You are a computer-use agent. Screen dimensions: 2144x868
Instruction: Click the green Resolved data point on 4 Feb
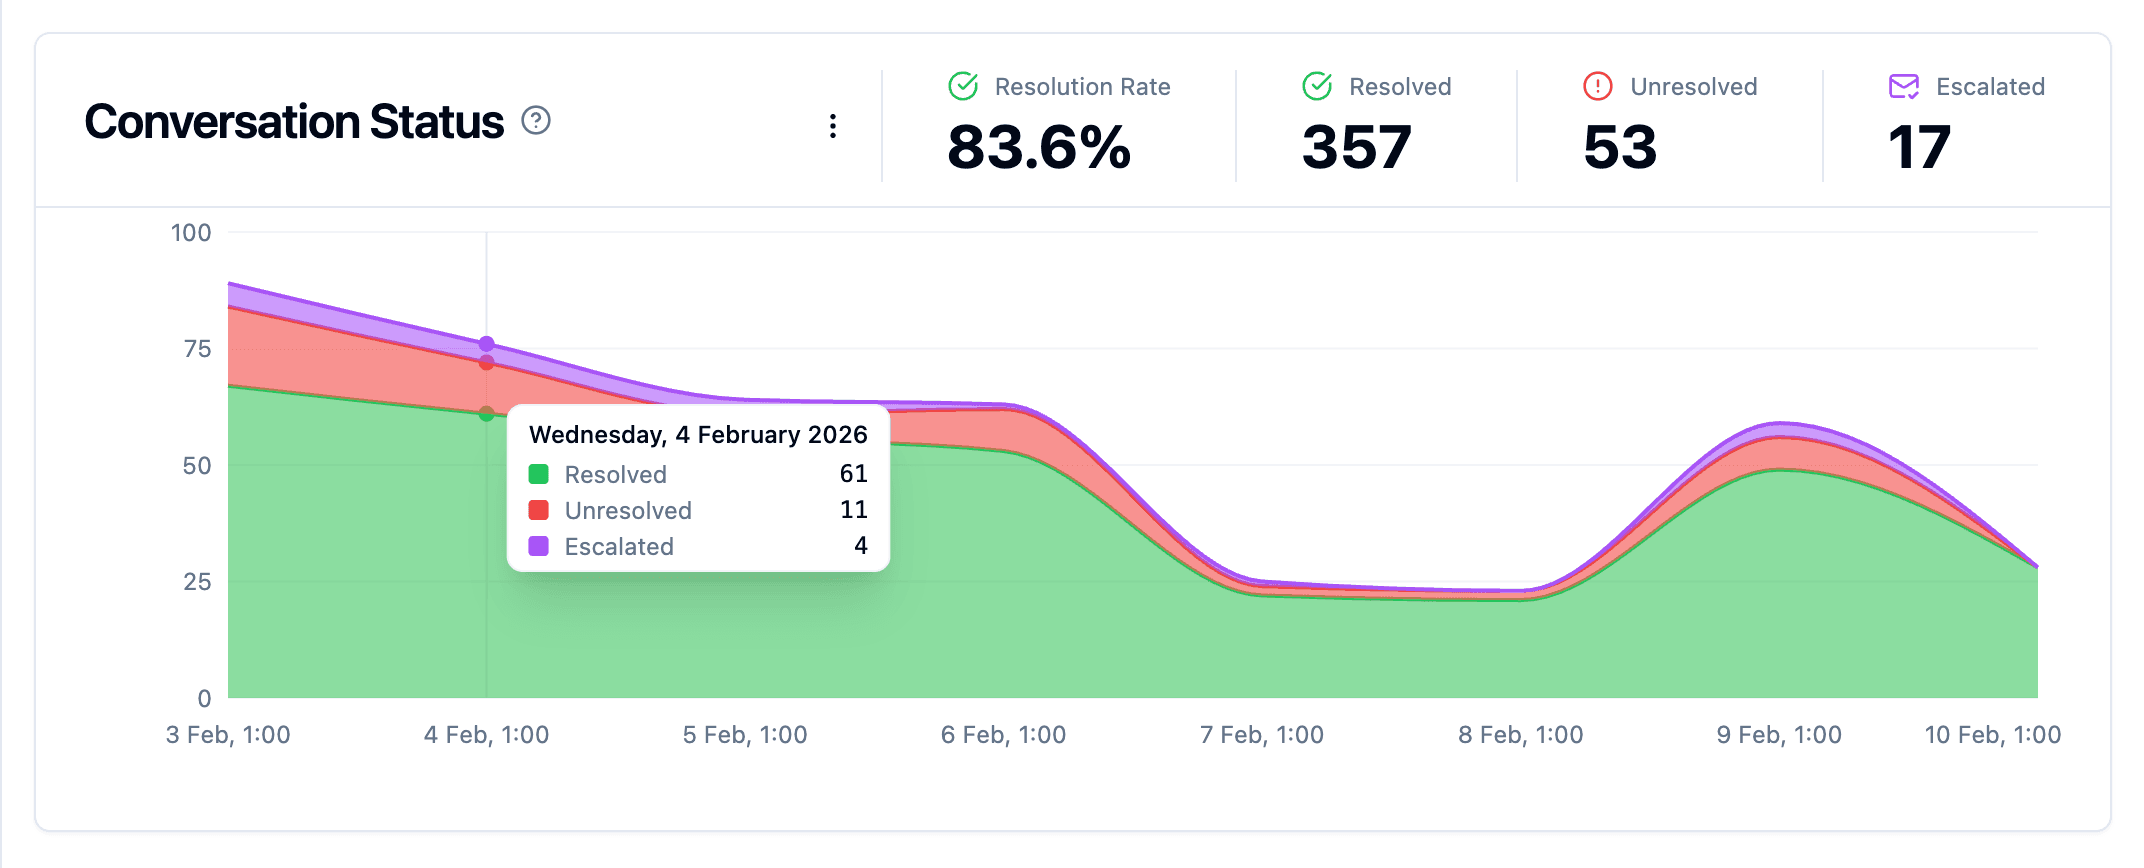click(x=487, y=413)
